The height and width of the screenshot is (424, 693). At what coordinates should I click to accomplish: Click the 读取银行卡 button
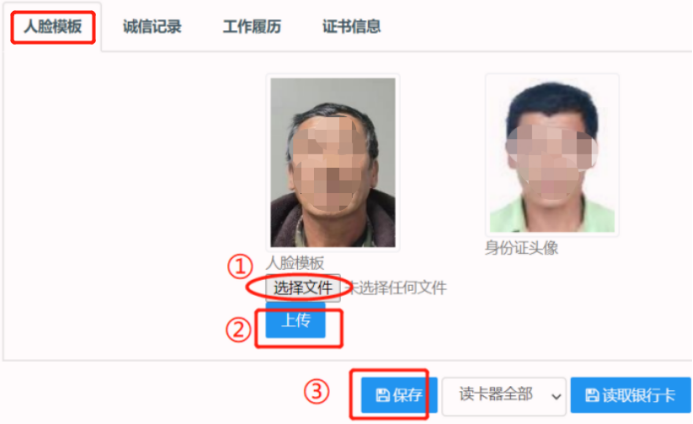tap(631, 395)
